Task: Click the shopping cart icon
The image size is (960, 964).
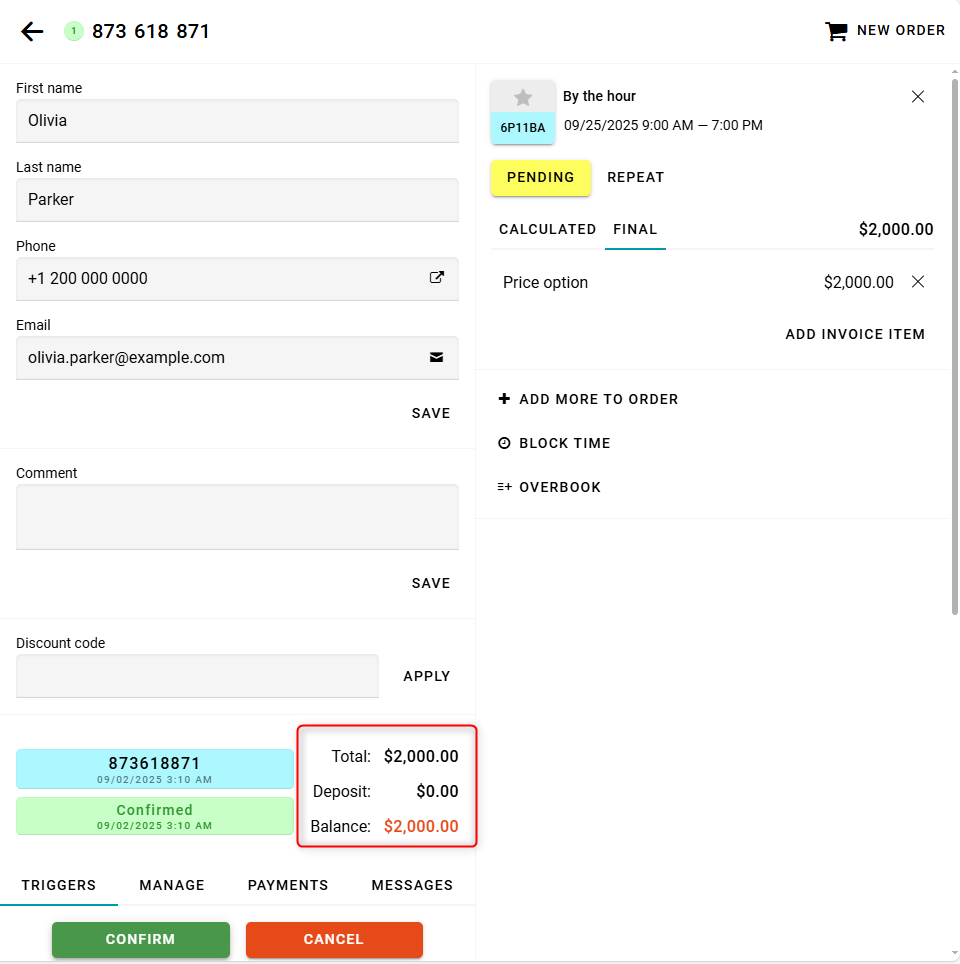Action: 836,31
